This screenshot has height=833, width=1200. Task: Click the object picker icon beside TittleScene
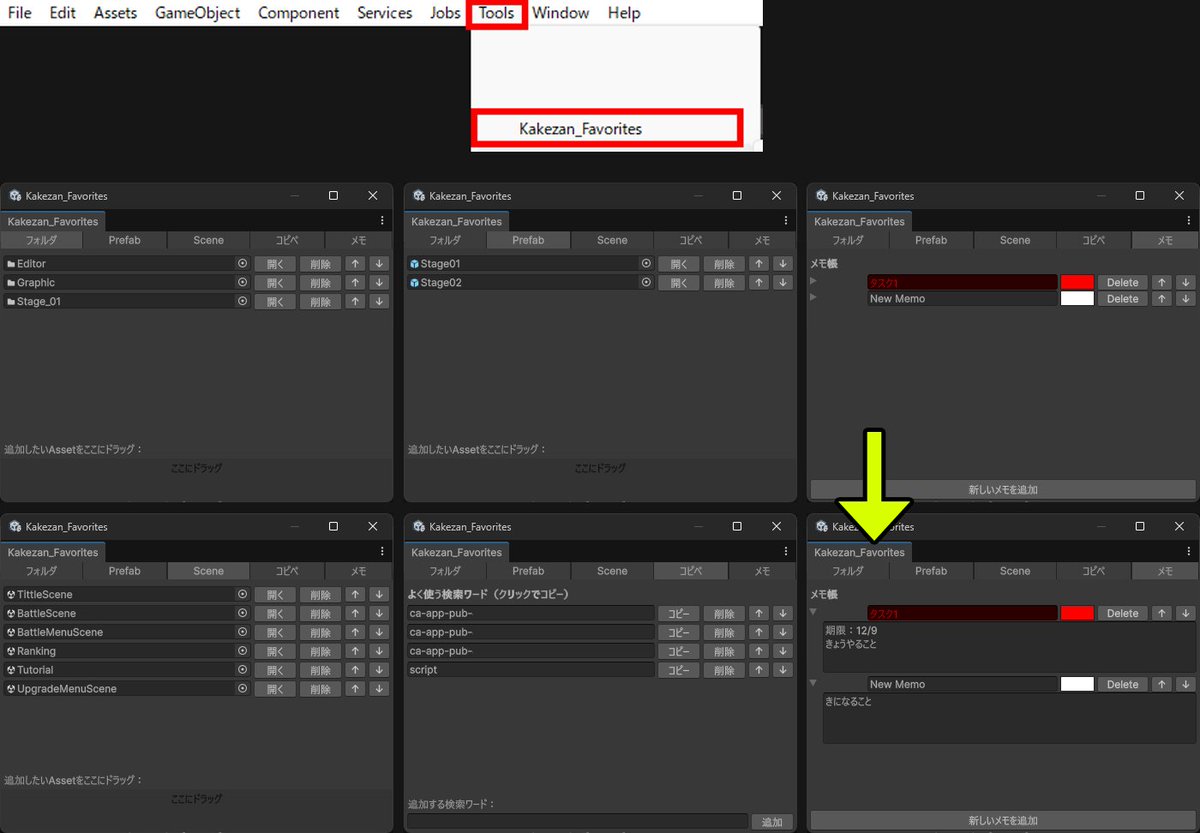[242, 595]
